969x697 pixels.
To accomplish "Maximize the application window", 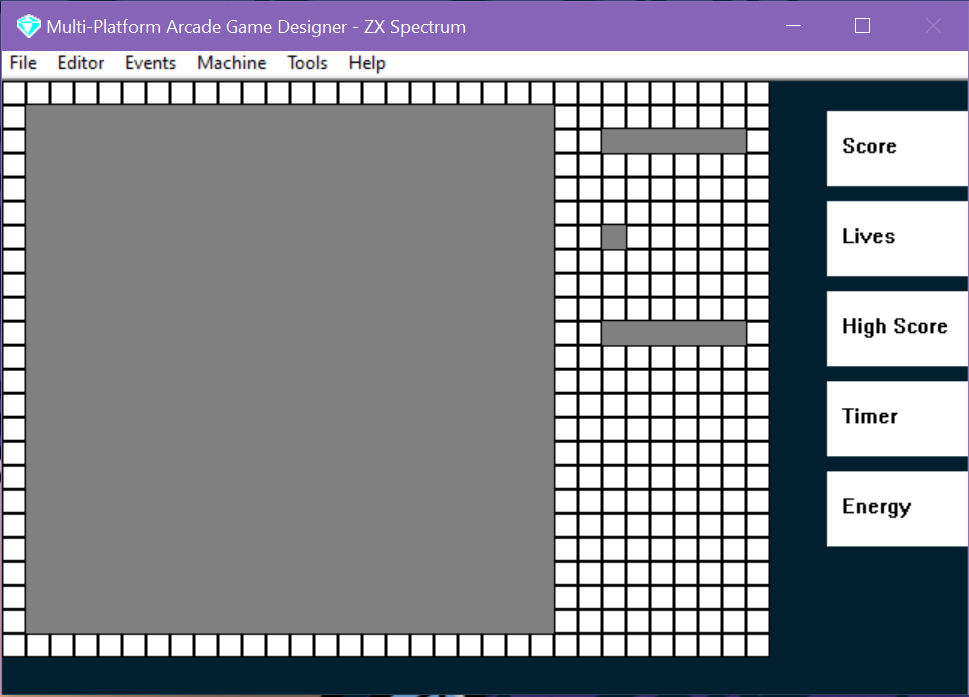I will [x=863, y=25].
